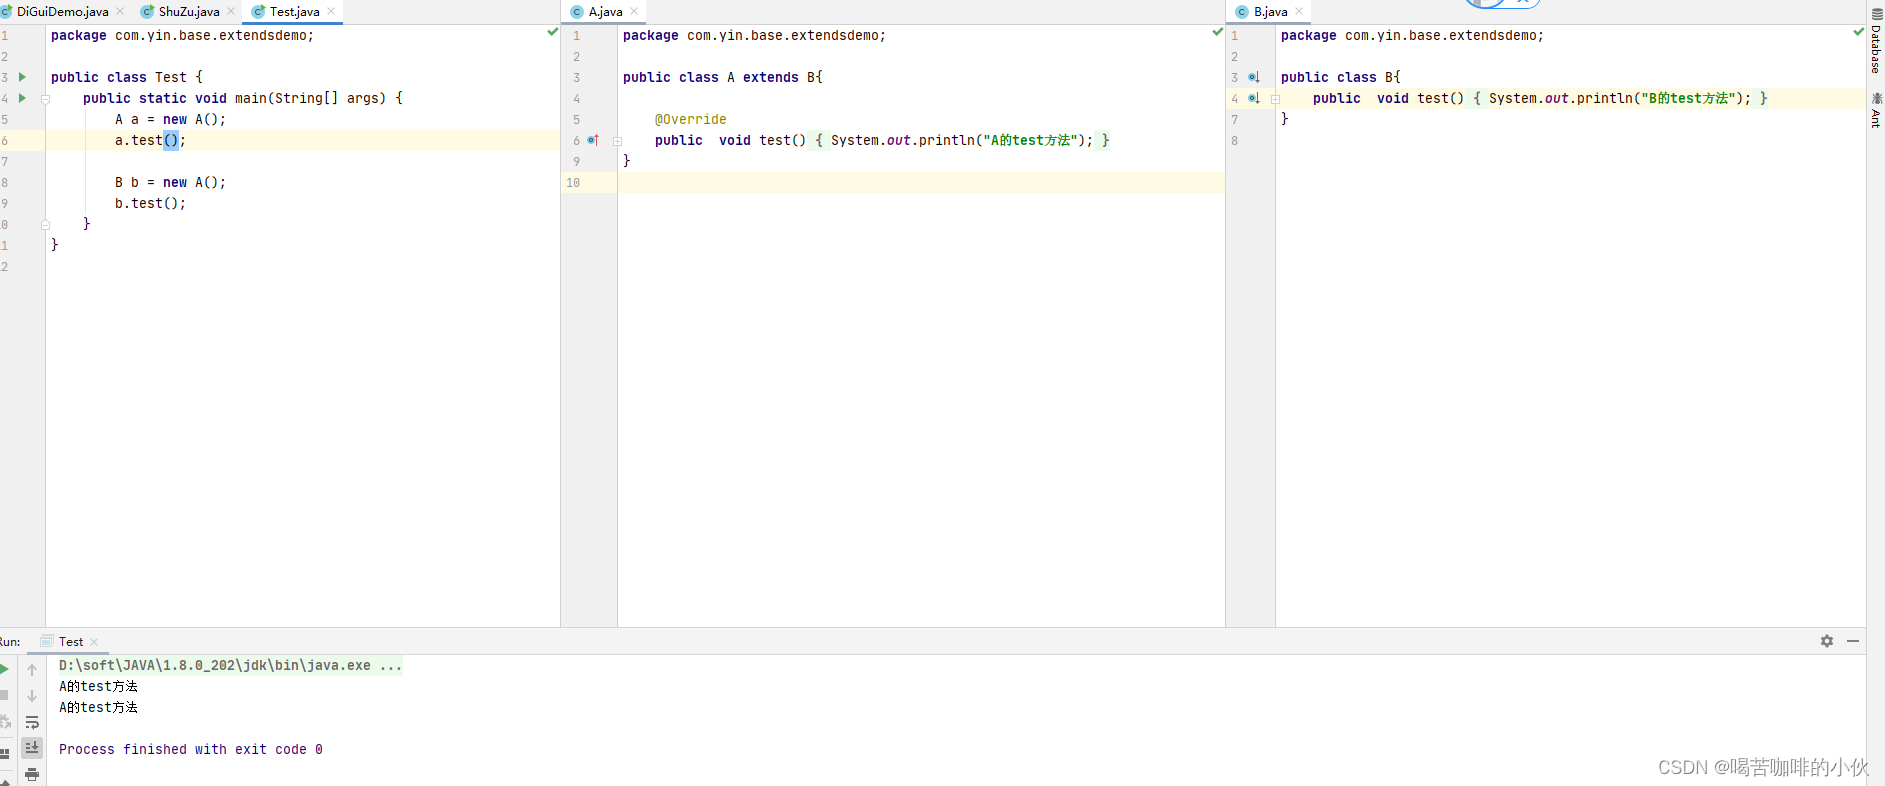Select the A.java tab
The height and width of the screenshot is (786, 1885).
605,12
